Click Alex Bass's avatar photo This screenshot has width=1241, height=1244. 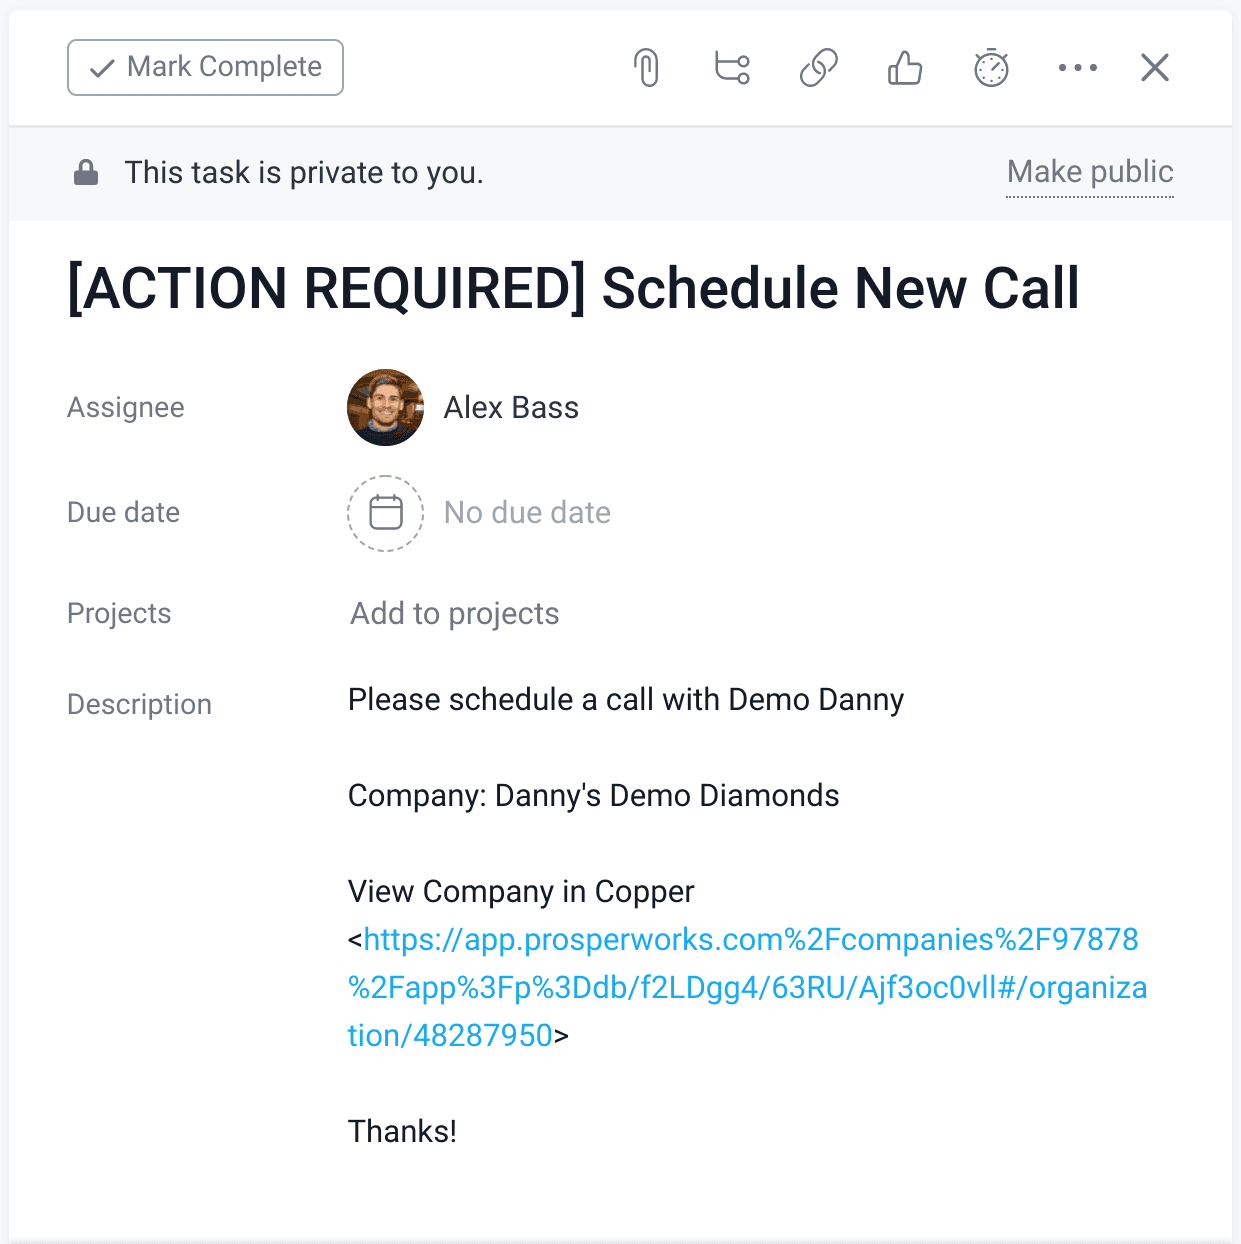pyautogui.click(x=386, y=408)
